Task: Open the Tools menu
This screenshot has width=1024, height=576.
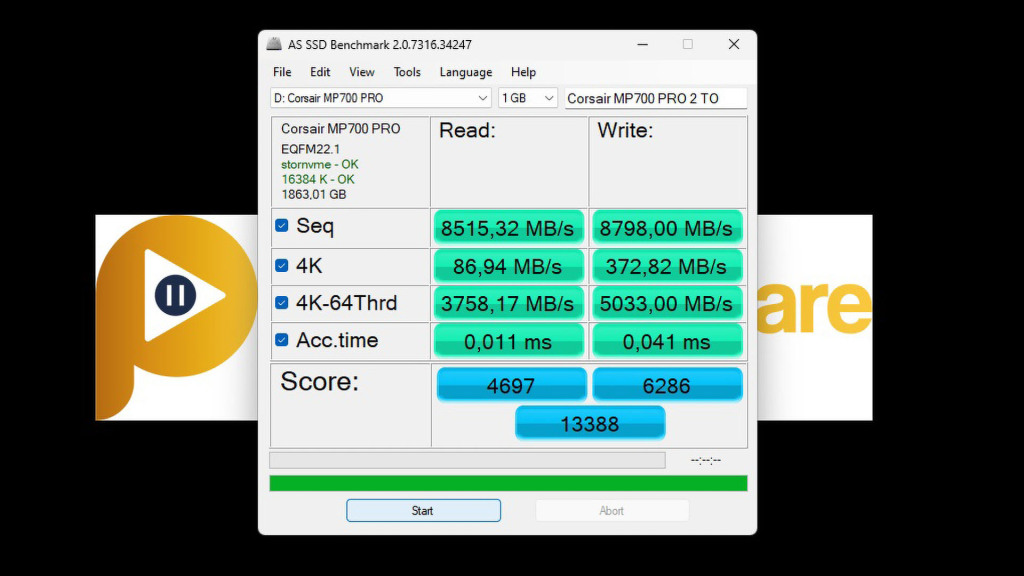Action: tap(407, 72)
